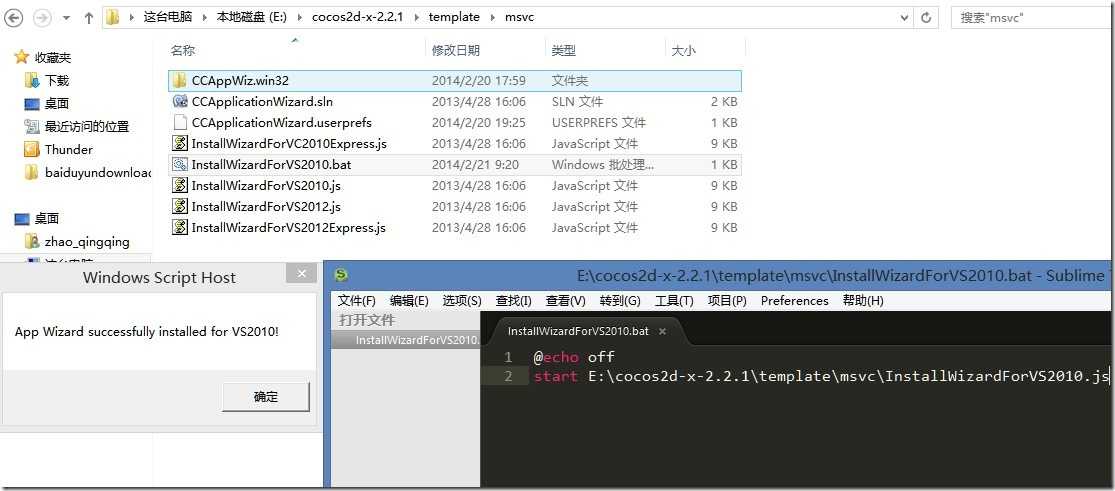The image size is (1115, 491).
Task: Expand the chevron after template breadcrumb
Action: (492, 17)
